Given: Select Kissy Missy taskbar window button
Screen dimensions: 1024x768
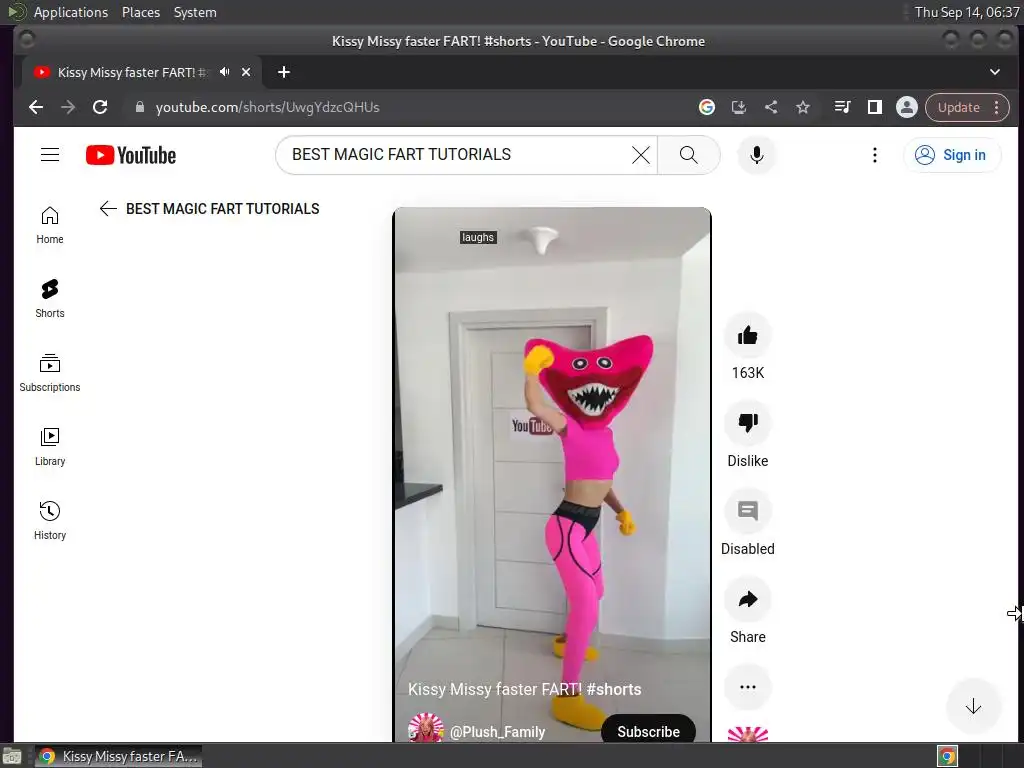Looking at the screenshot, I should [118, 756].
